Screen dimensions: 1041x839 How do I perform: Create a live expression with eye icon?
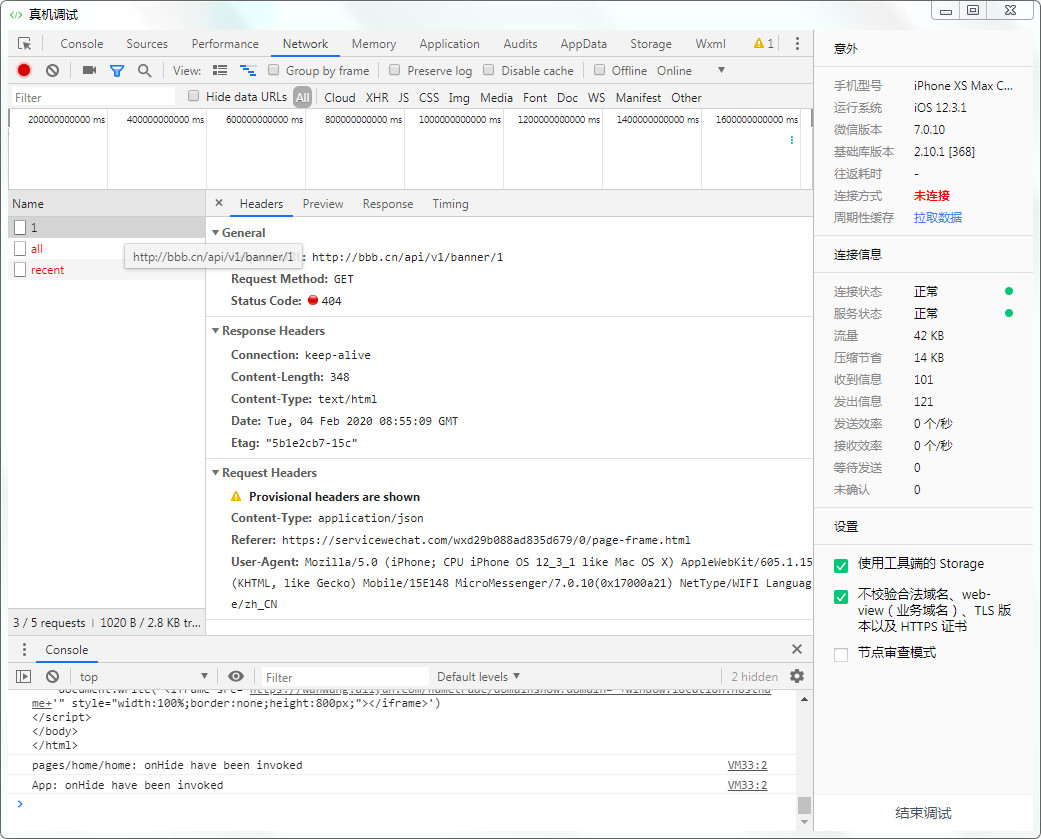point(236,676)
